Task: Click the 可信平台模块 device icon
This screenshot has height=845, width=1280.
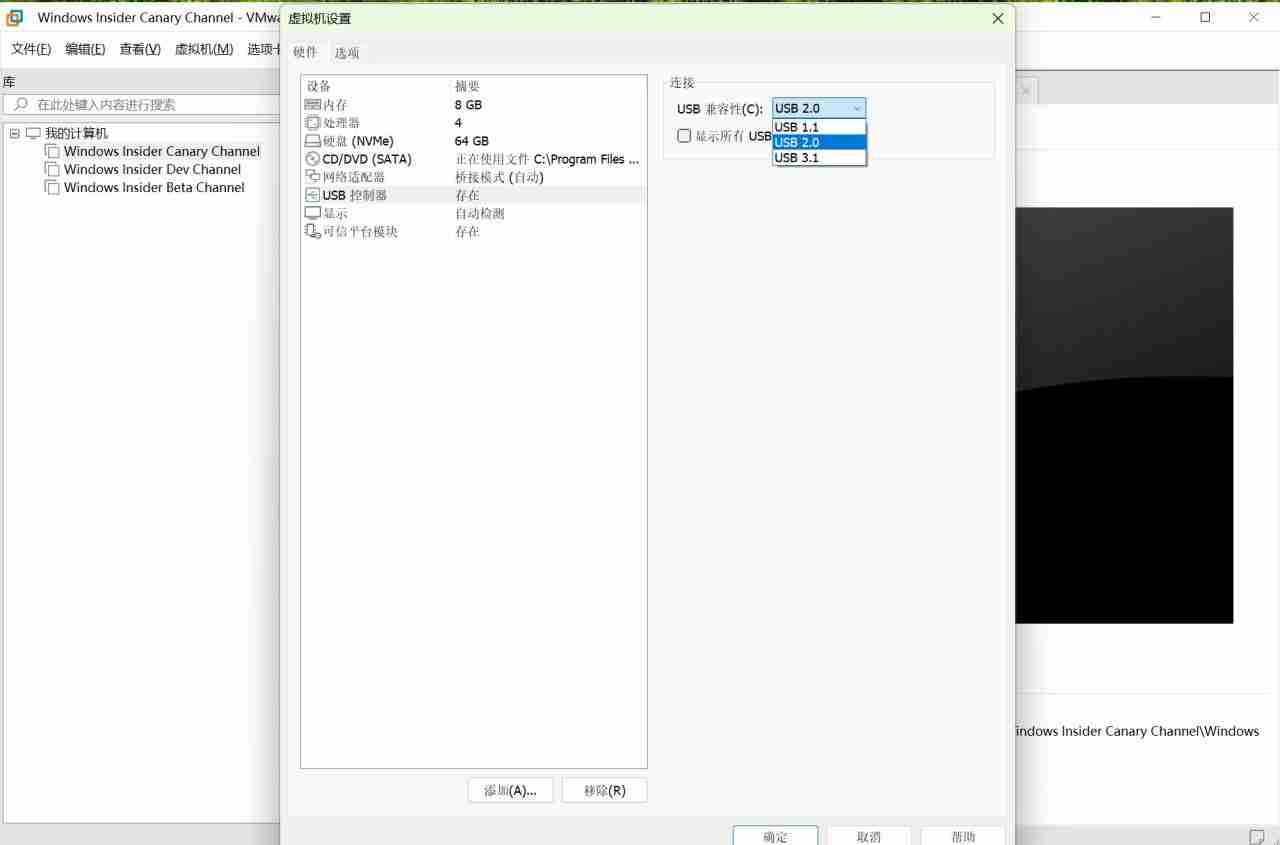Action: click(x=311, y=231)
